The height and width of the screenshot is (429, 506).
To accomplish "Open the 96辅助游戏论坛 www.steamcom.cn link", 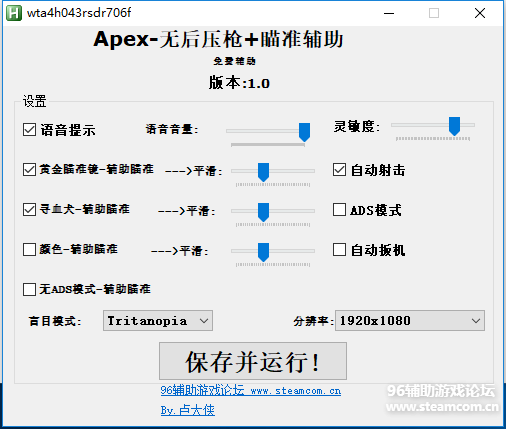I will point(251,390).
